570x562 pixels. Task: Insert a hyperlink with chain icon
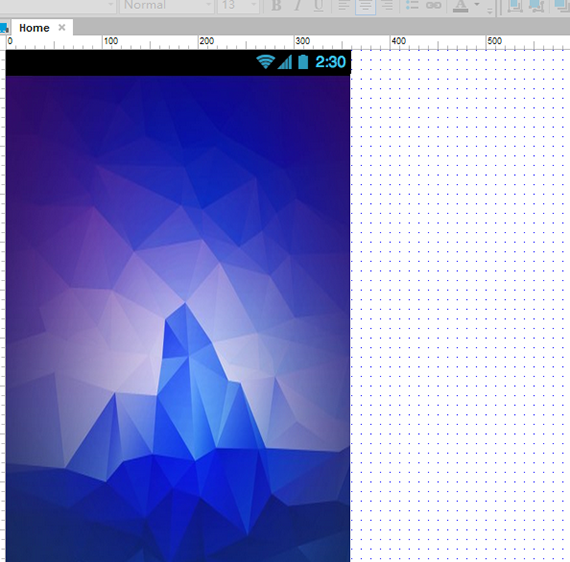click(433, 5)
